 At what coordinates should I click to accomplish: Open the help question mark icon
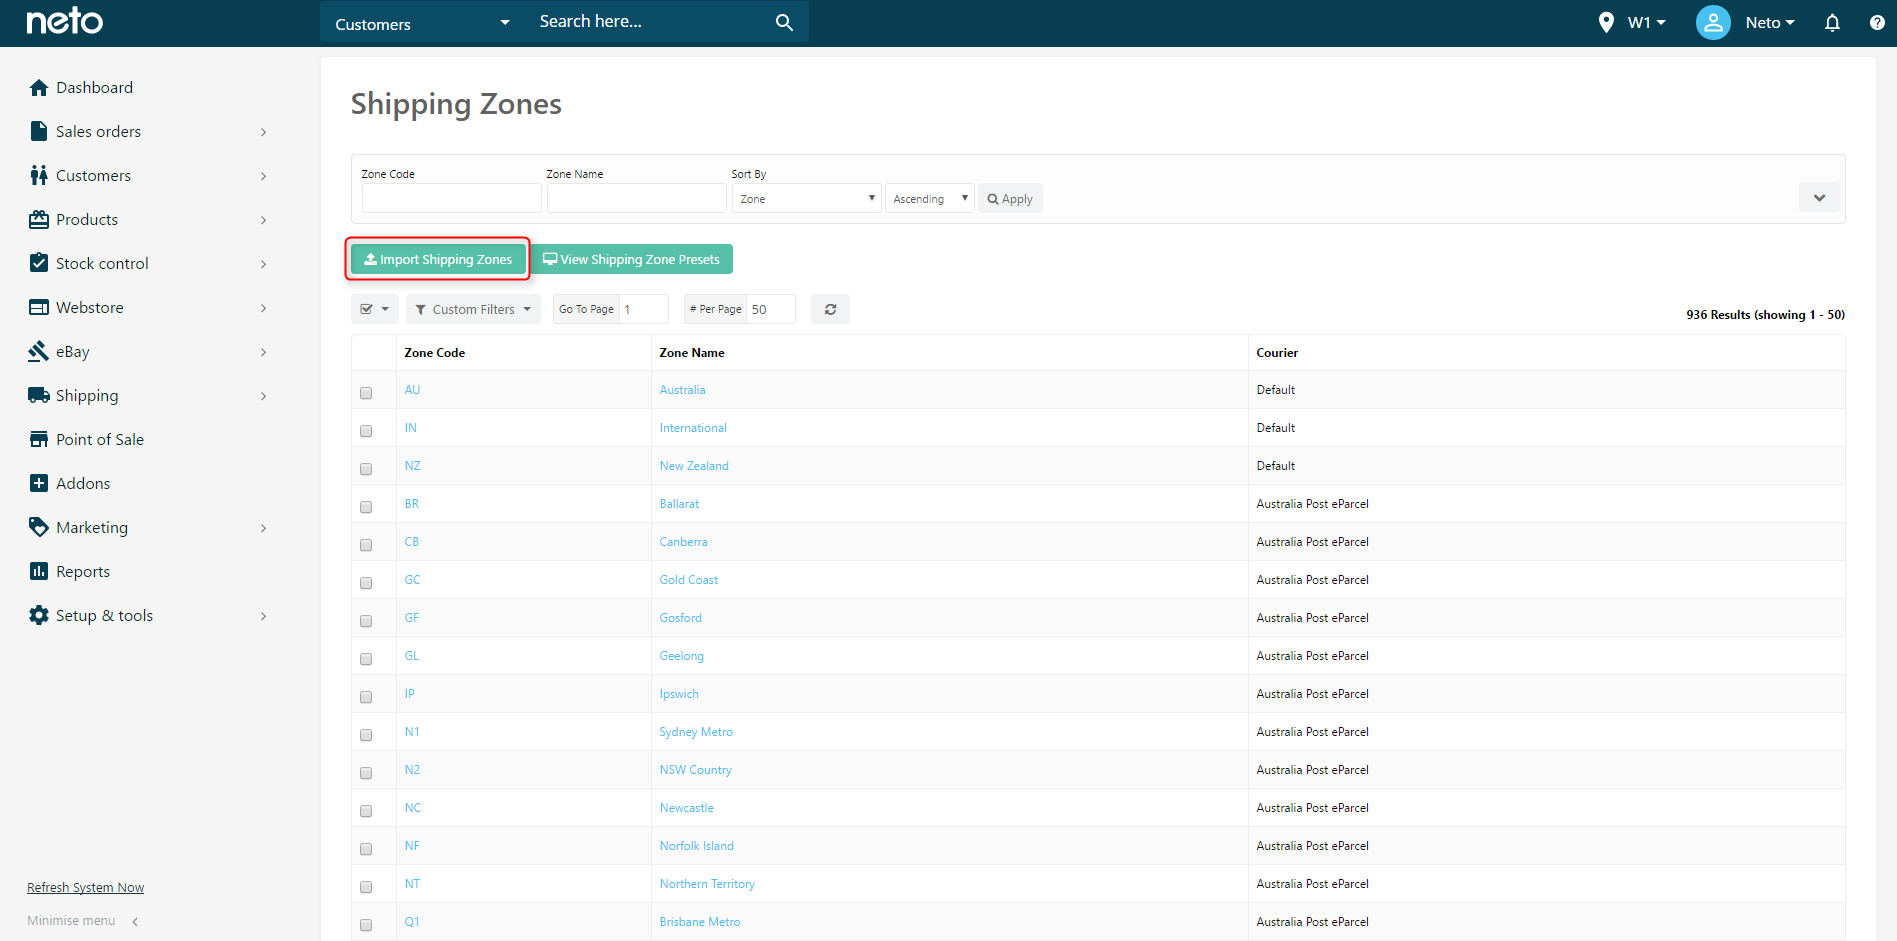(x=1877, y=23)
